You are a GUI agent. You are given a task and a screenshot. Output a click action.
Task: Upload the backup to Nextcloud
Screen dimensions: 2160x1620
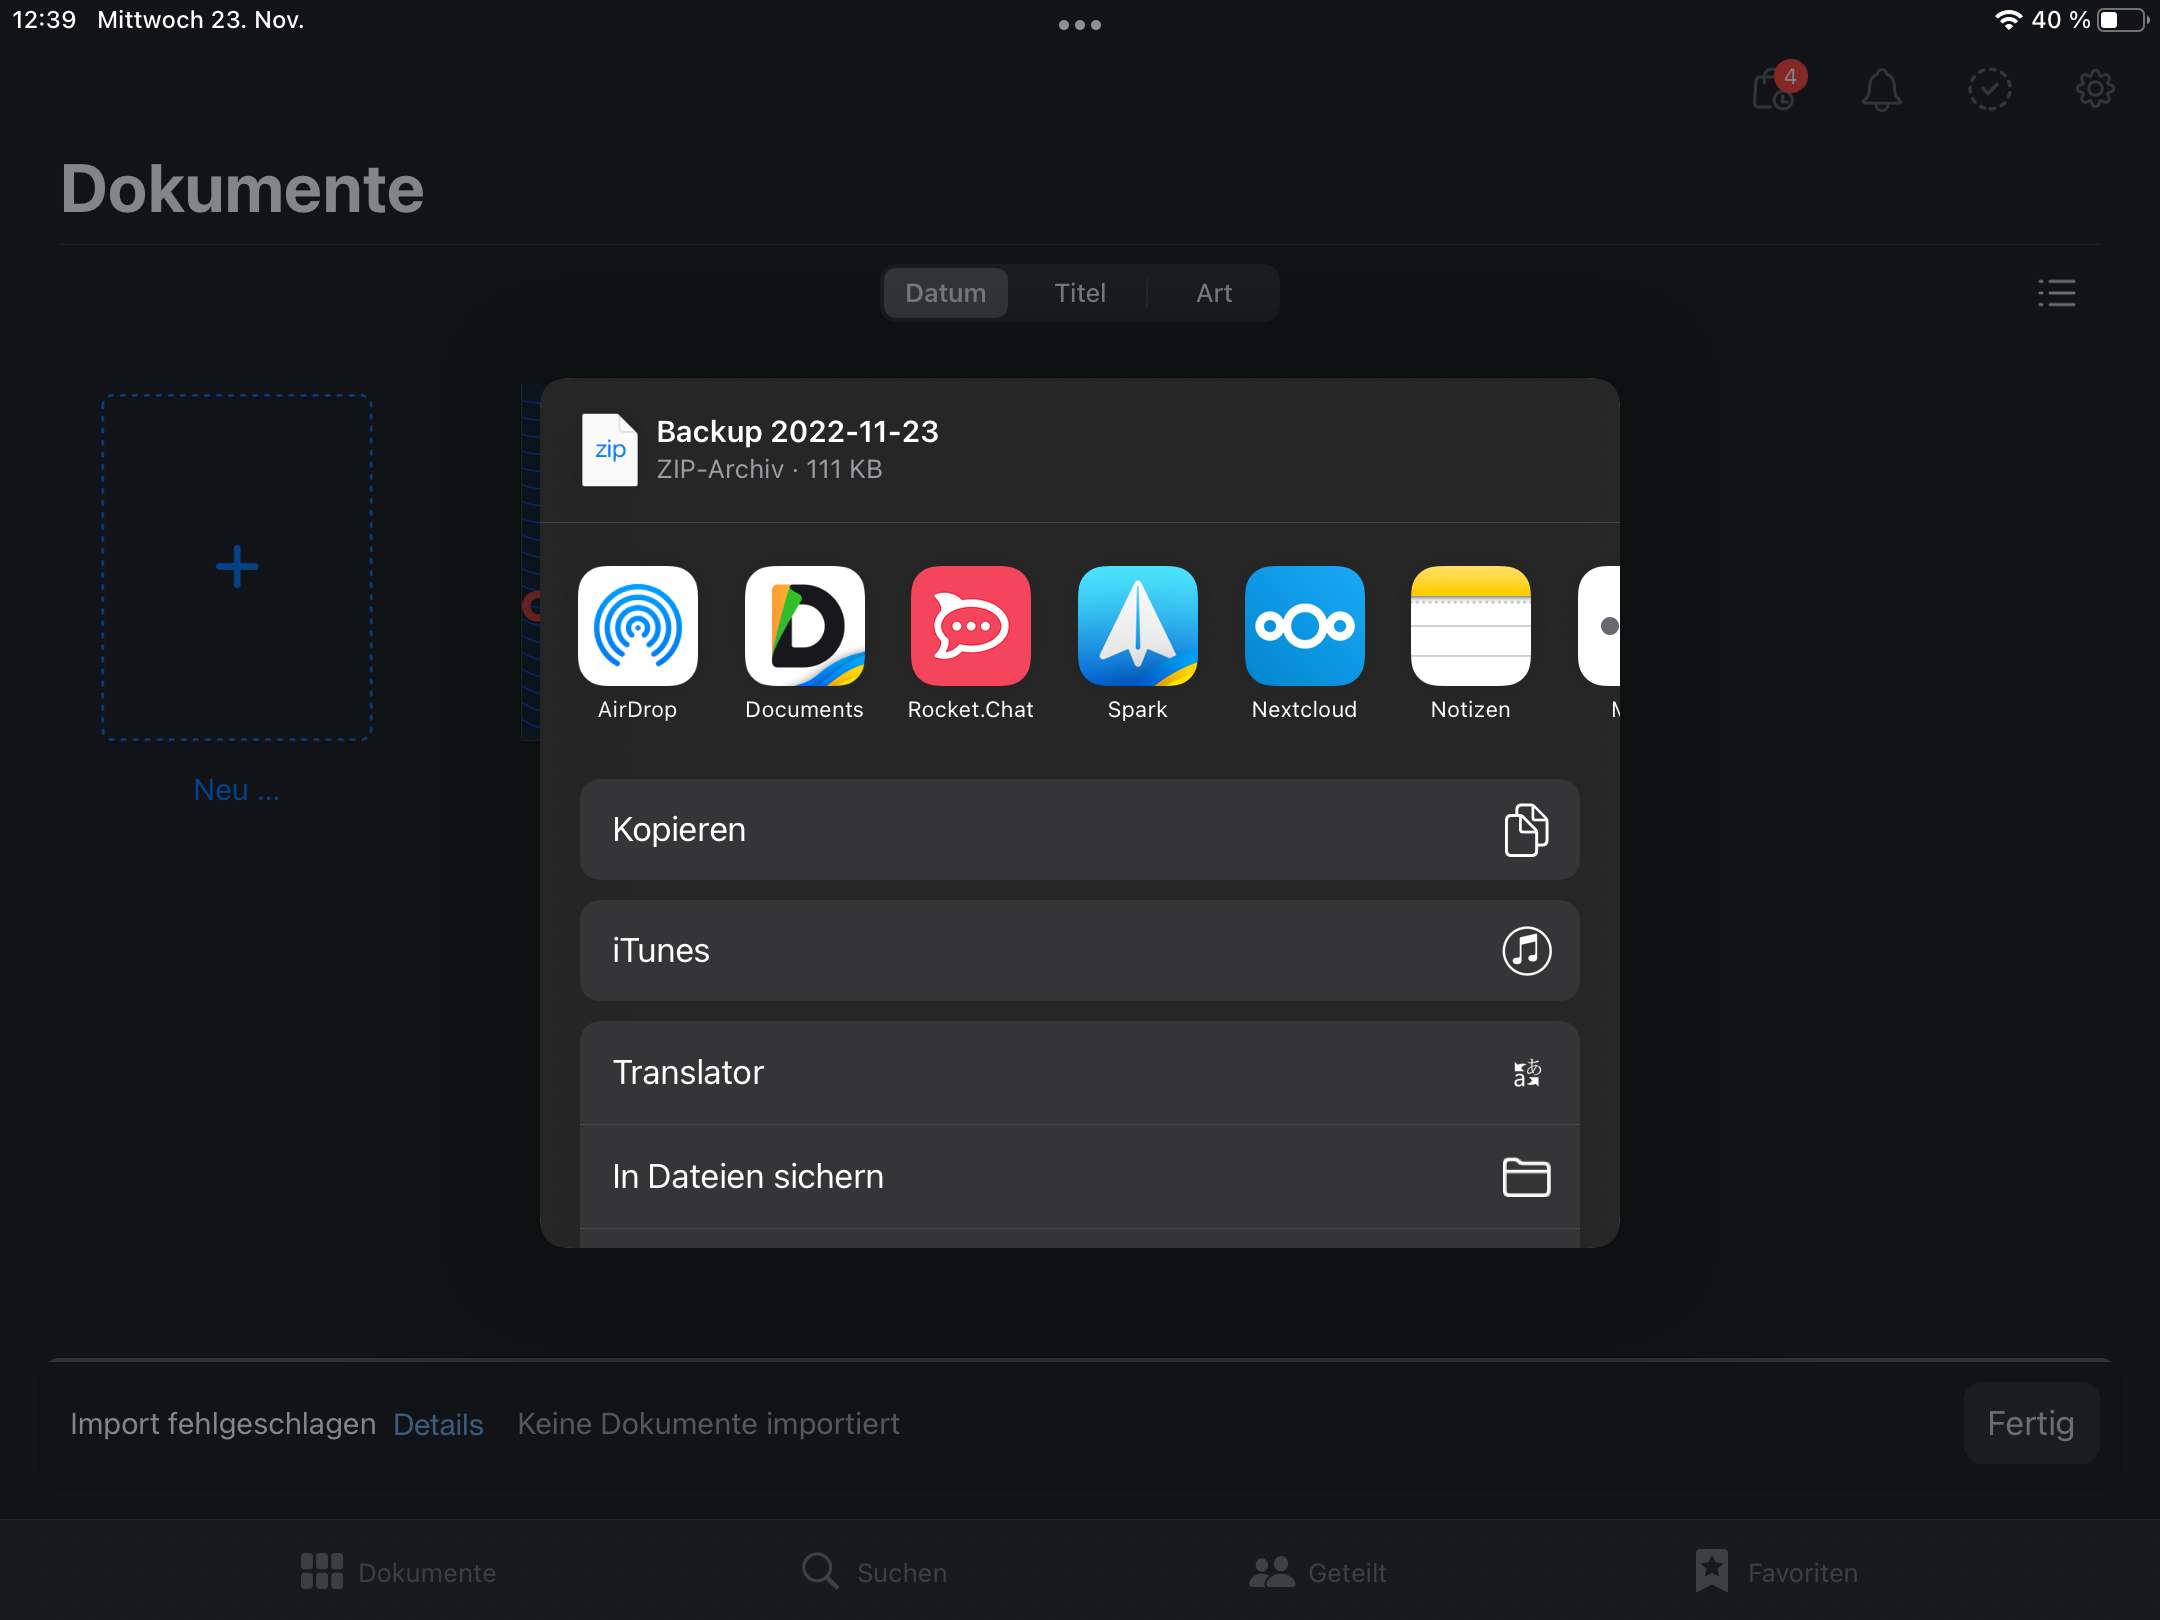pos(1304,626)
